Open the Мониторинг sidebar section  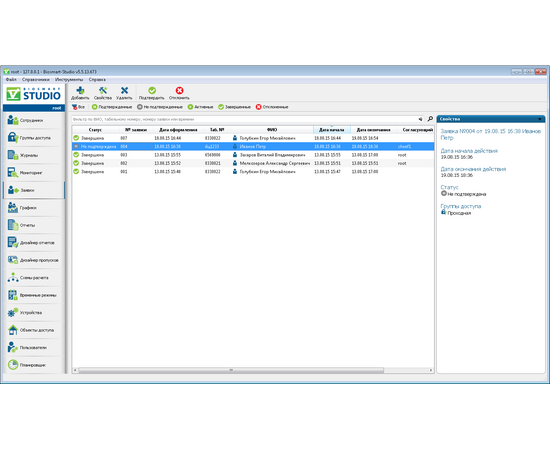34,173
